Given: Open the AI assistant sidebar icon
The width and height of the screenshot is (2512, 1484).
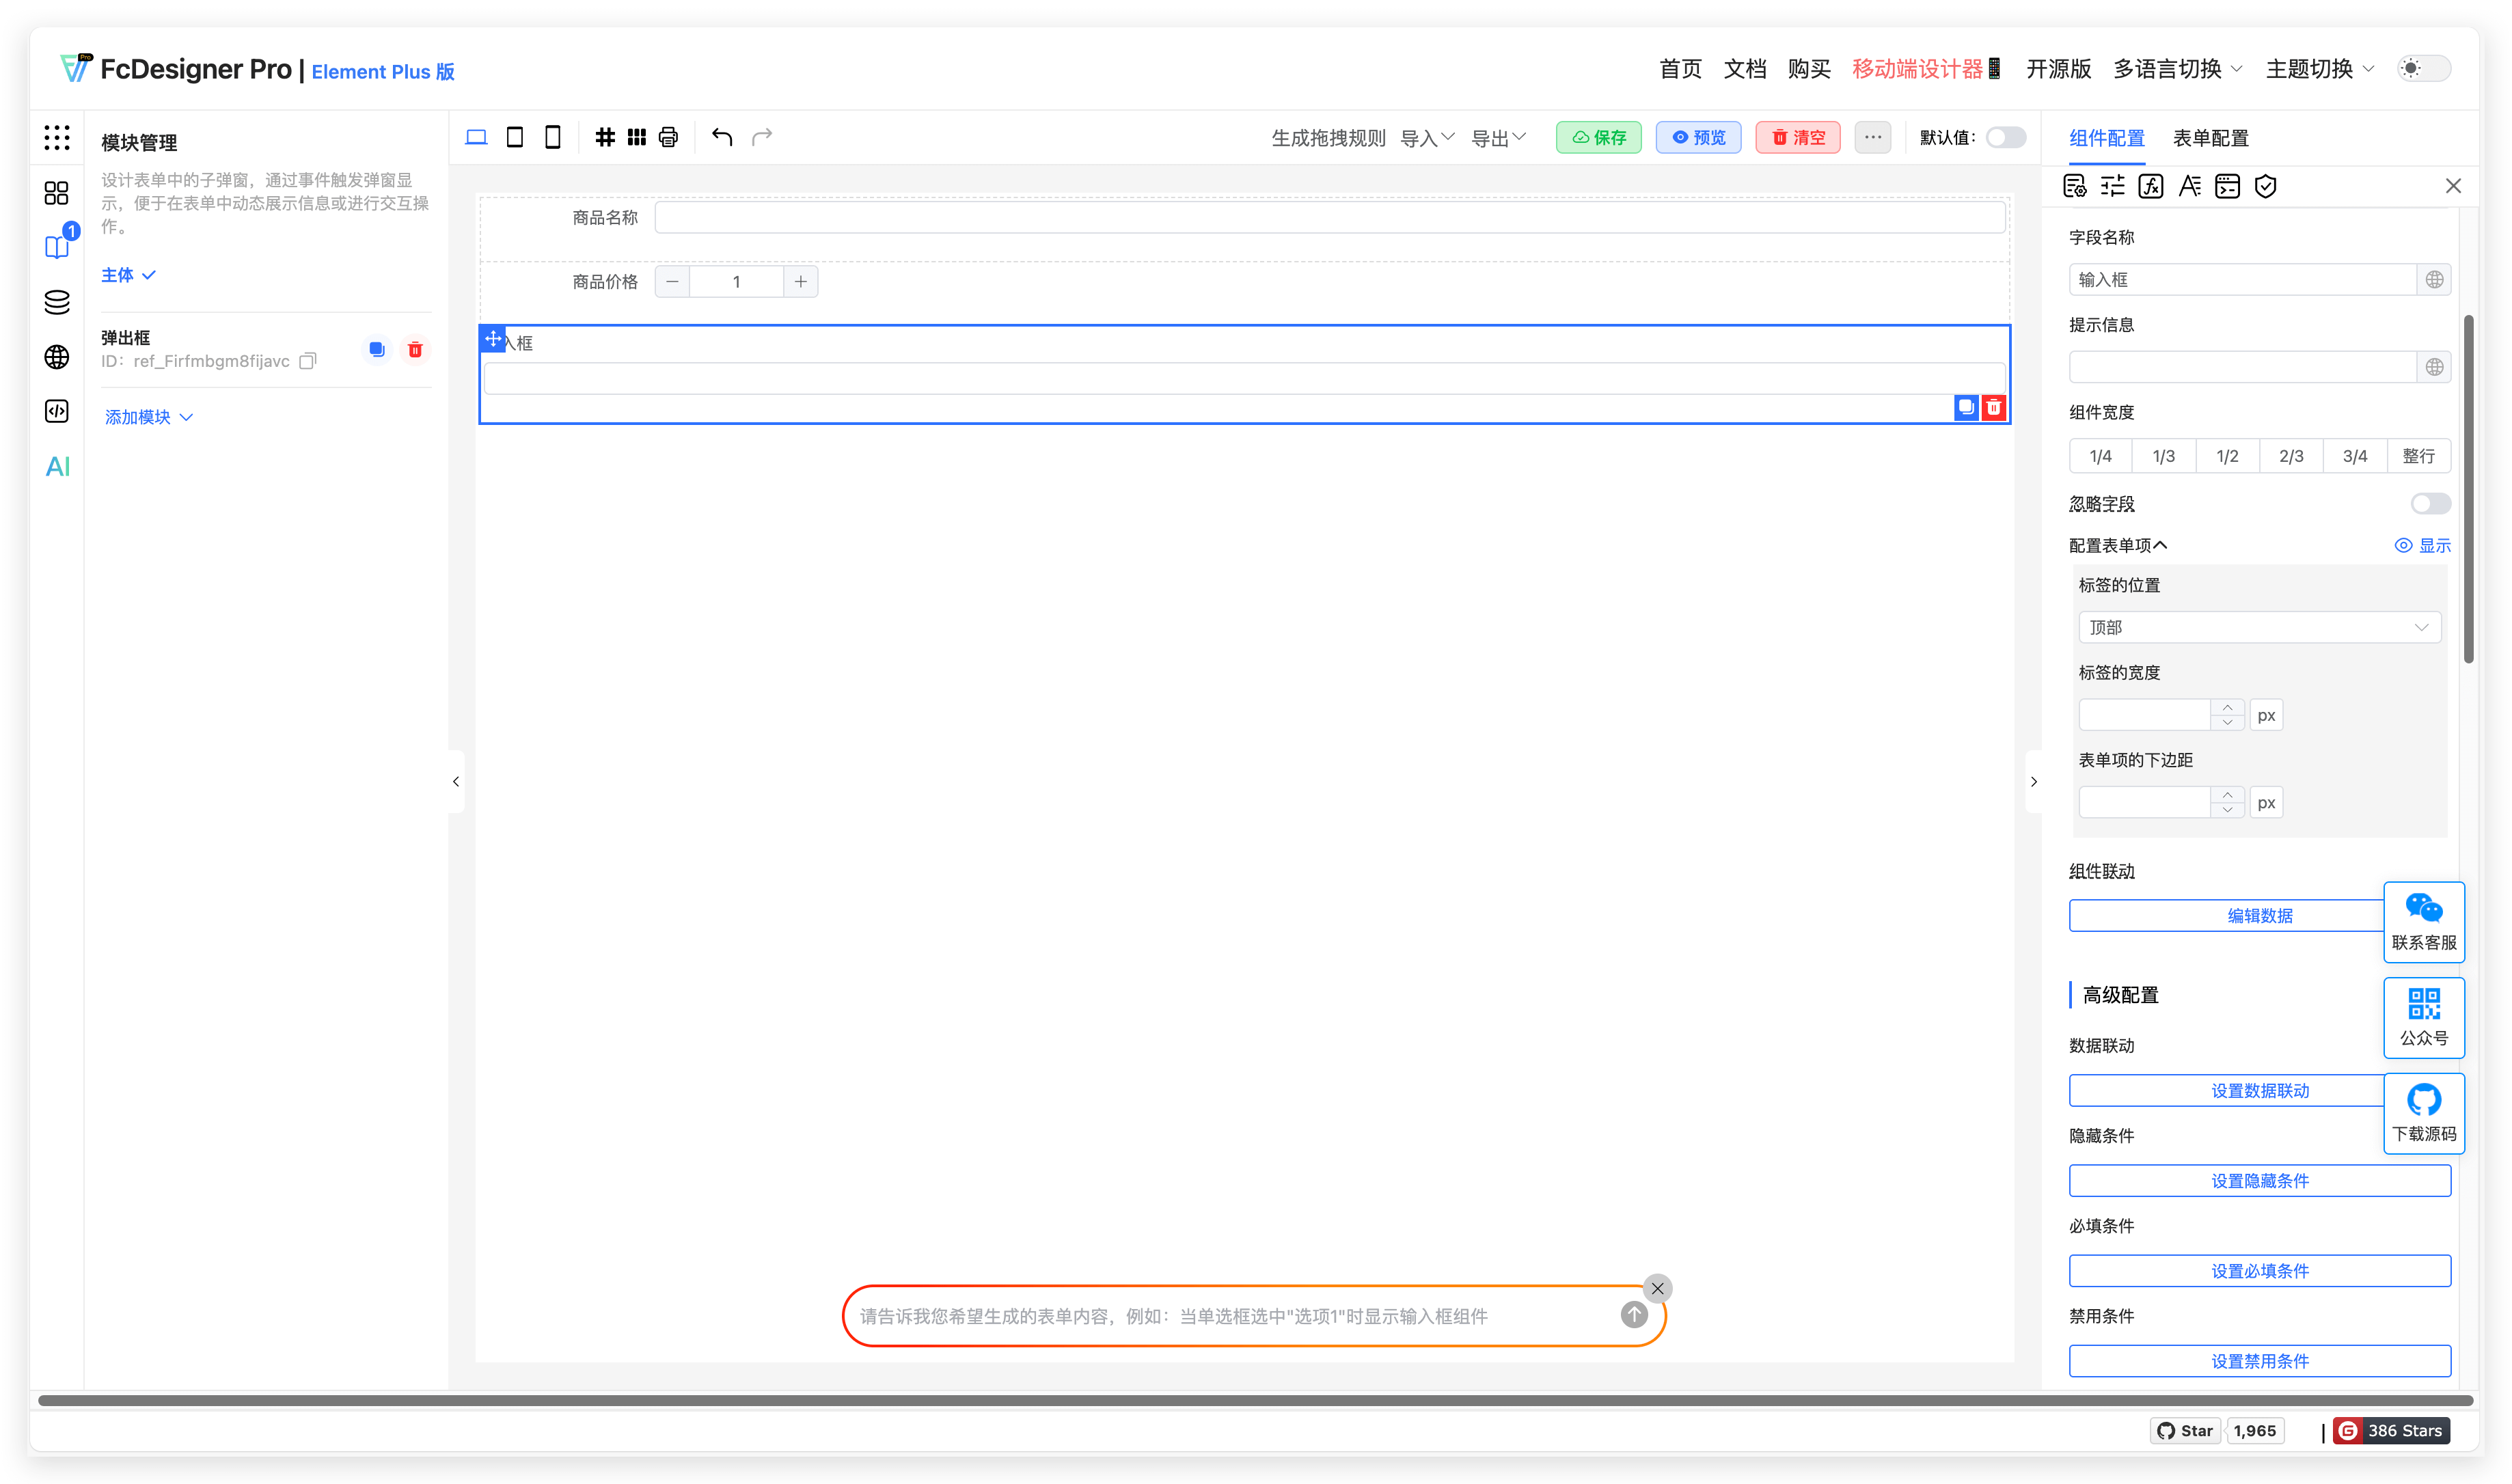Looking at the screenshot, I should tap(57, 466).
